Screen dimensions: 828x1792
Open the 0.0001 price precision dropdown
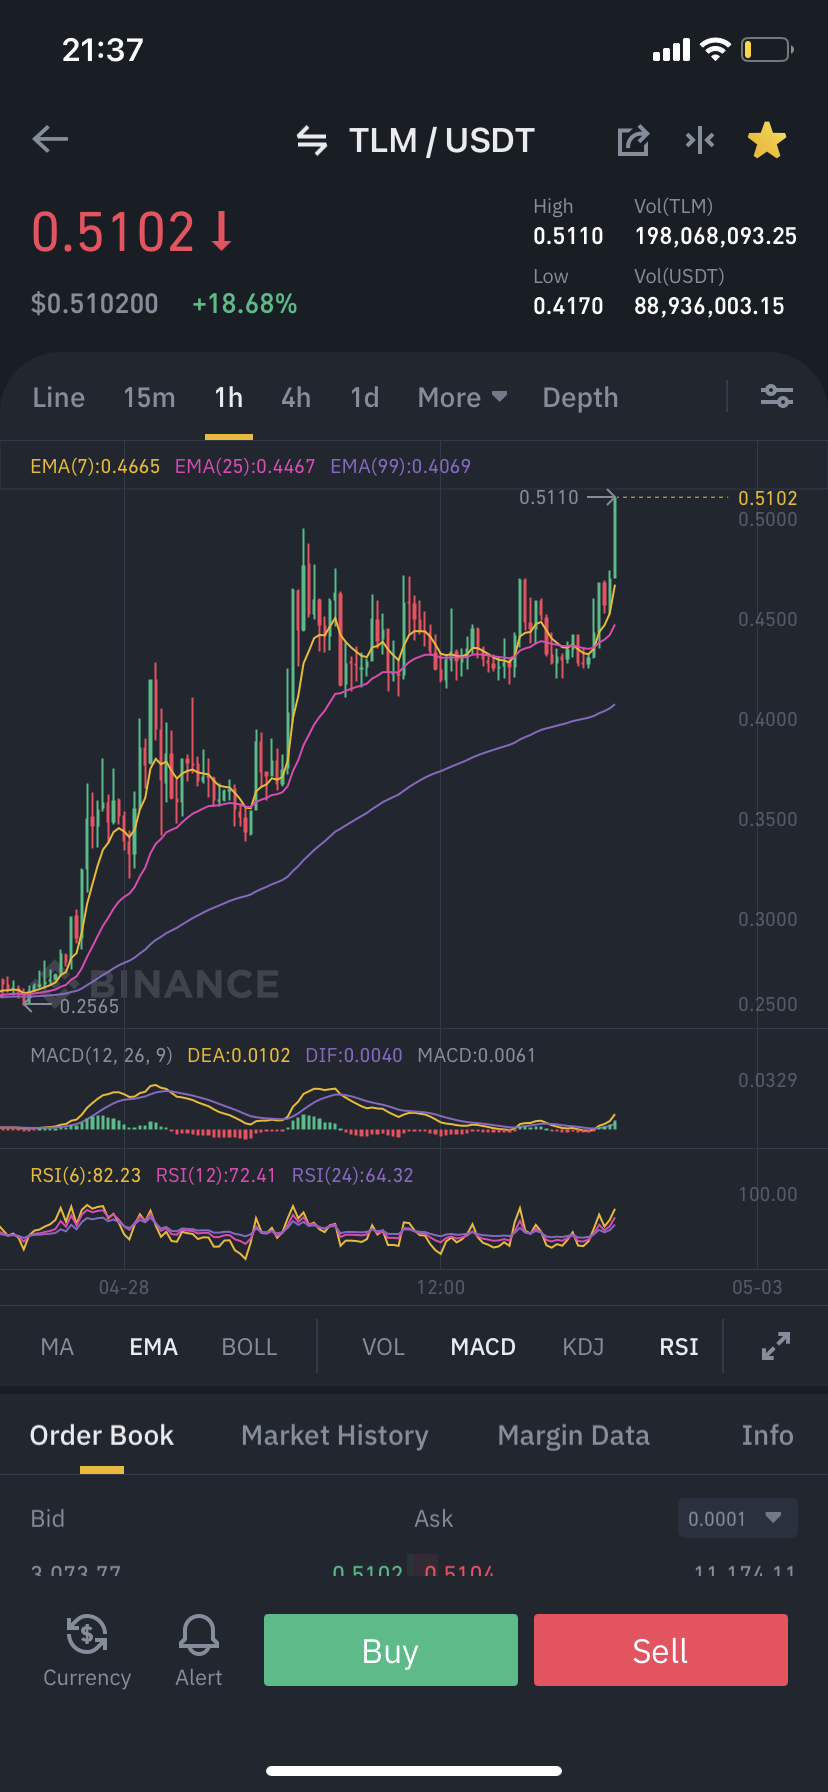tap(737, 1518)
